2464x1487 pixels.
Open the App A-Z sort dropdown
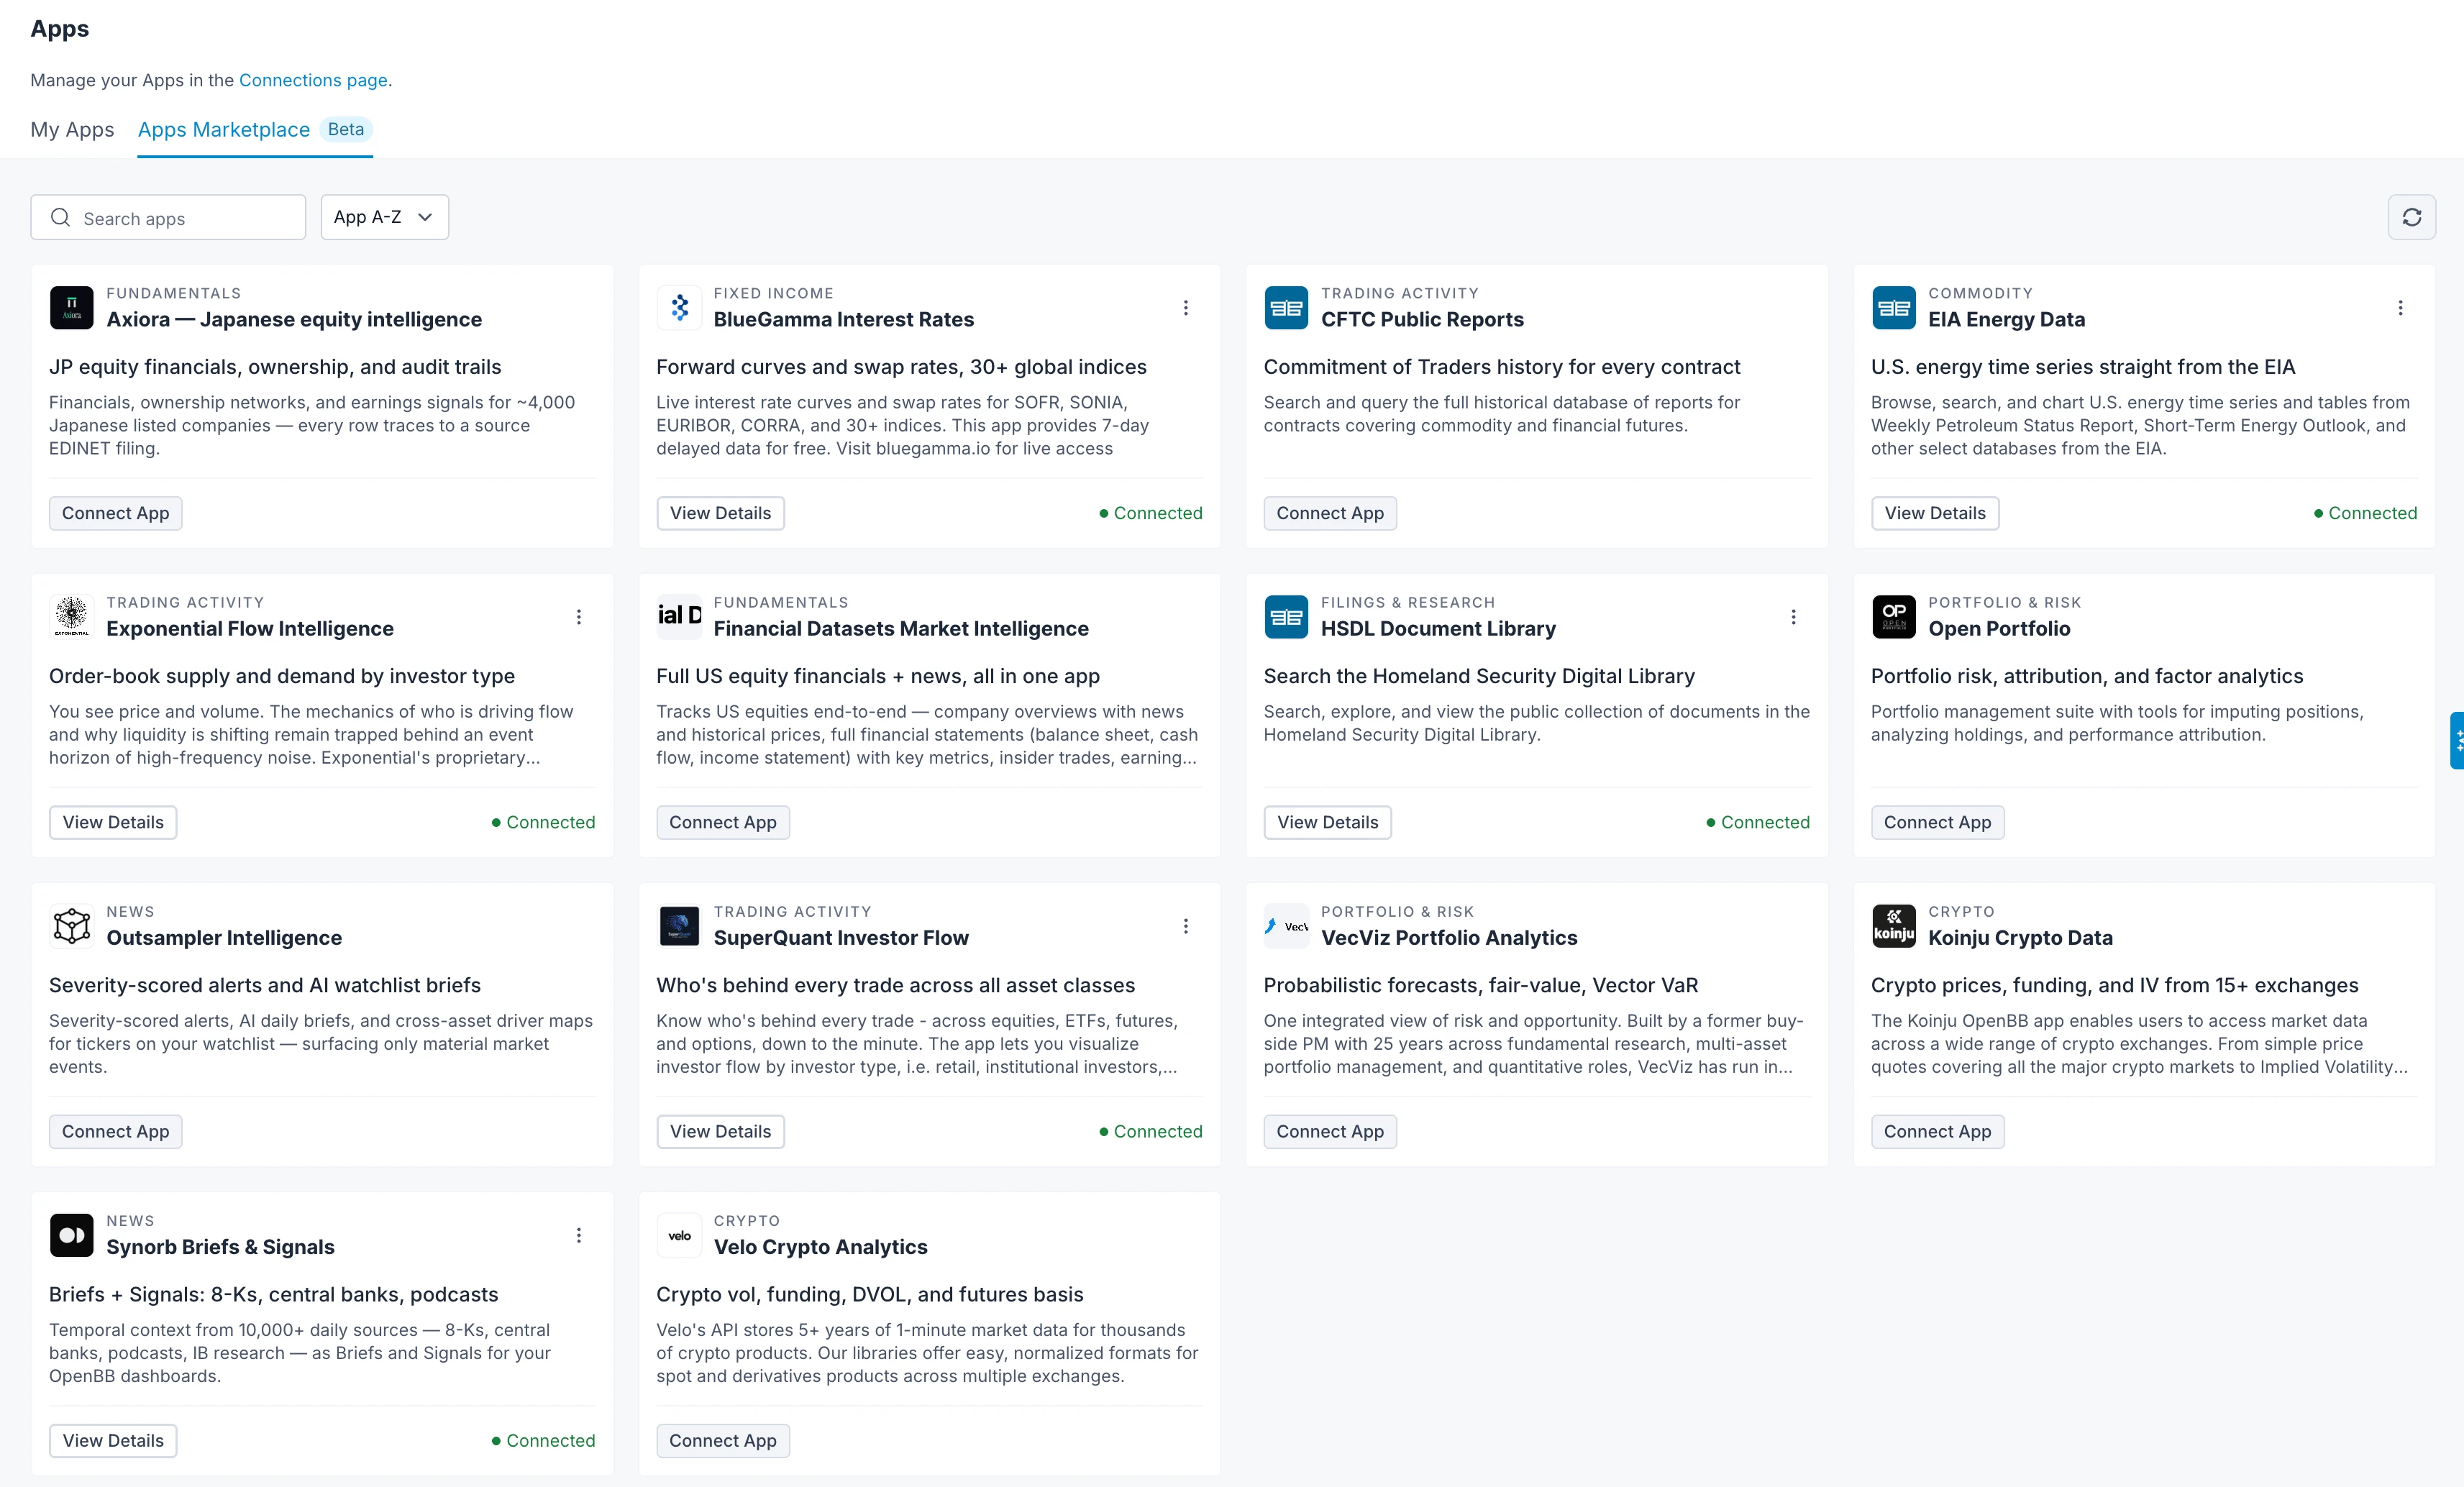[x=384, y=217]
